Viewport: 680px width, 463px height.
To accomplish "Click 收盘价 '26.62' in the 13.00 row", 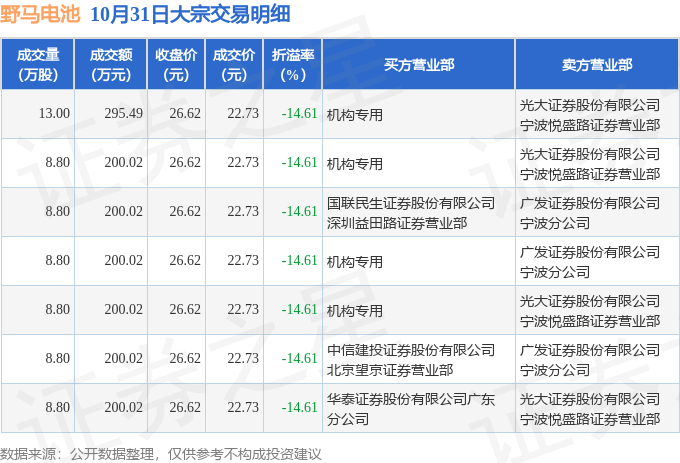I will [185, 114].
